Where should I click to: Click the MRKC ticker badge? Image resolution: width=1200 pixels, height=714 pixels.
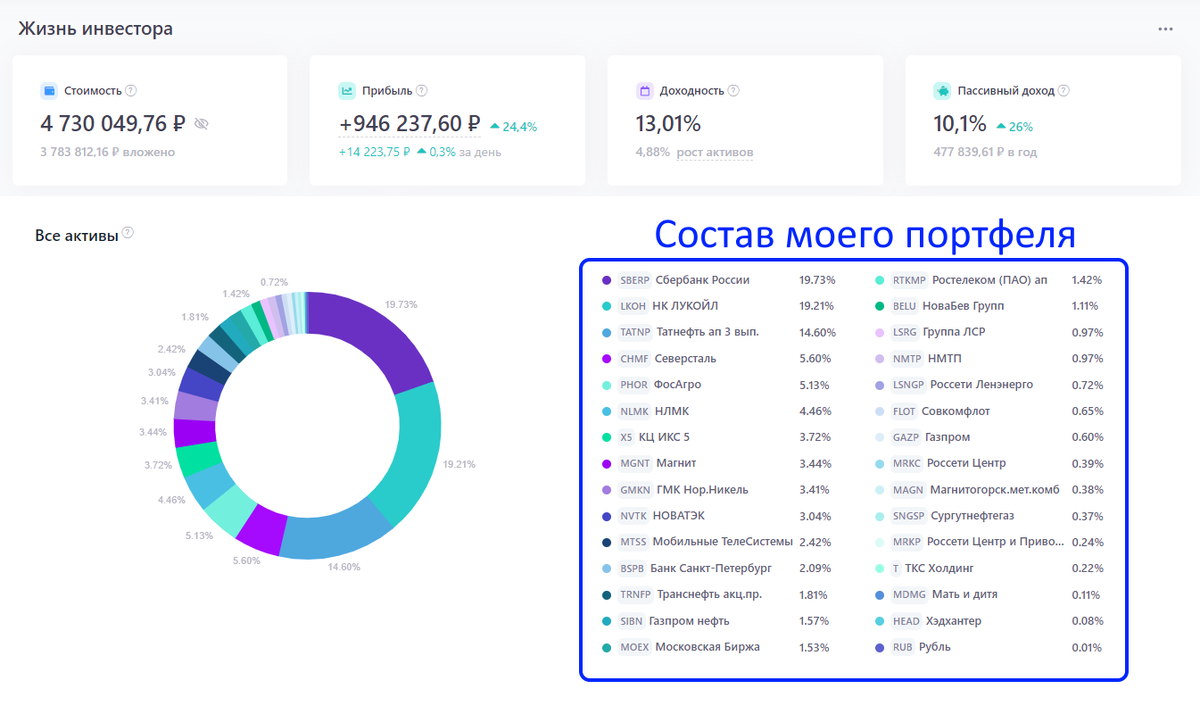907,463
